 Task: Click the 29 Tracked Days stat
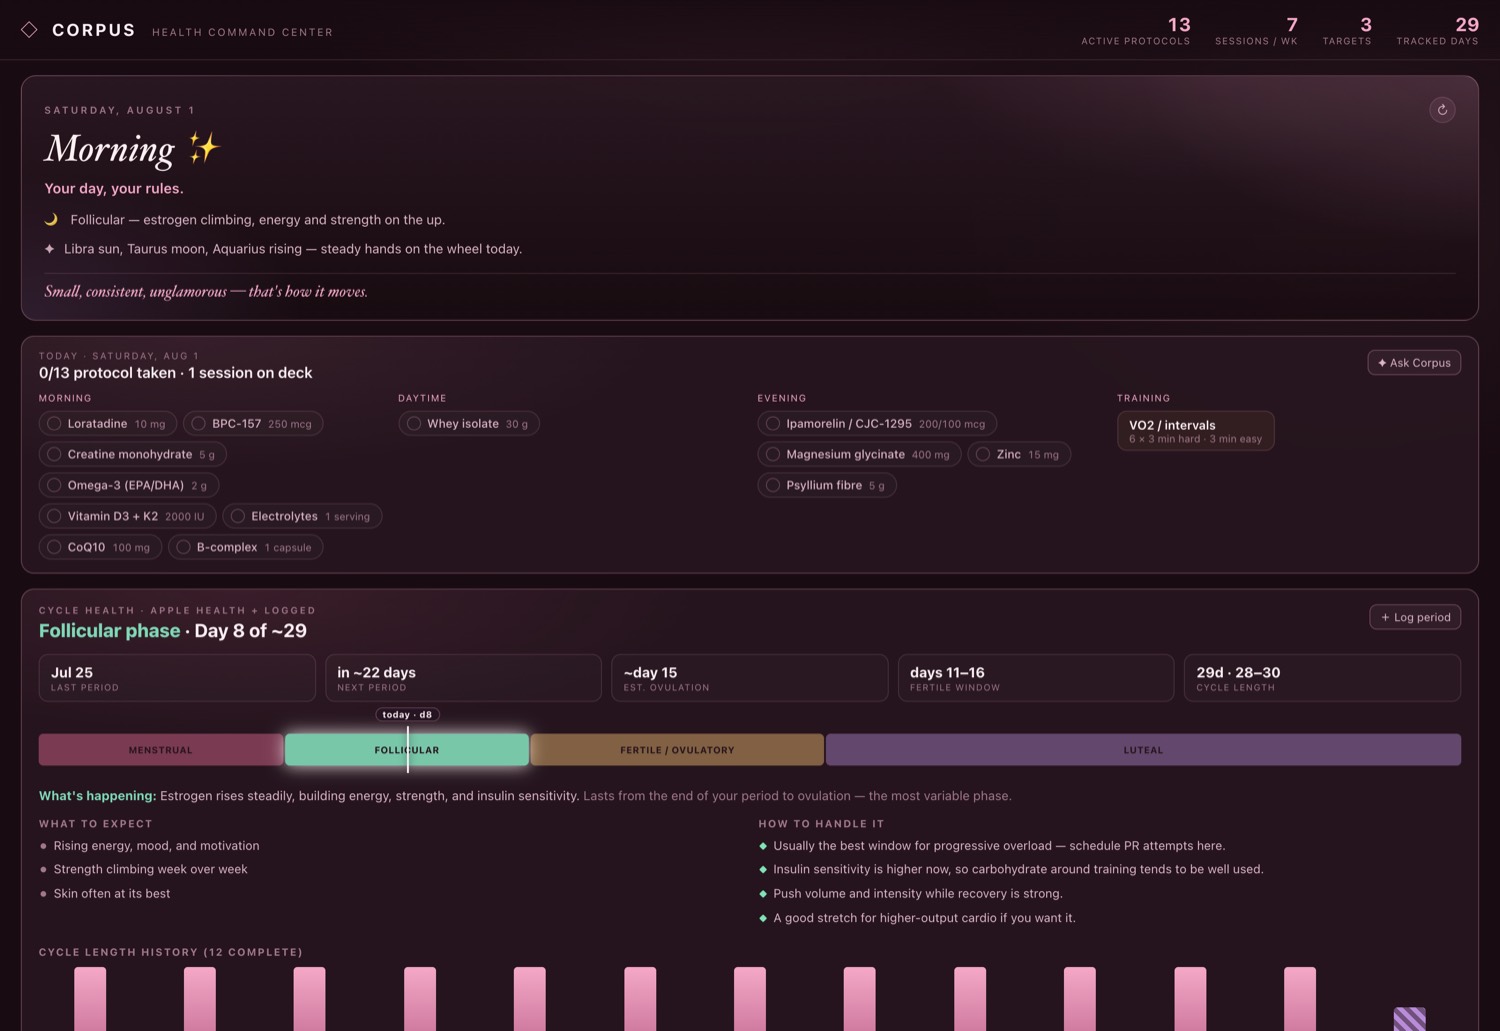[1438, 31]
